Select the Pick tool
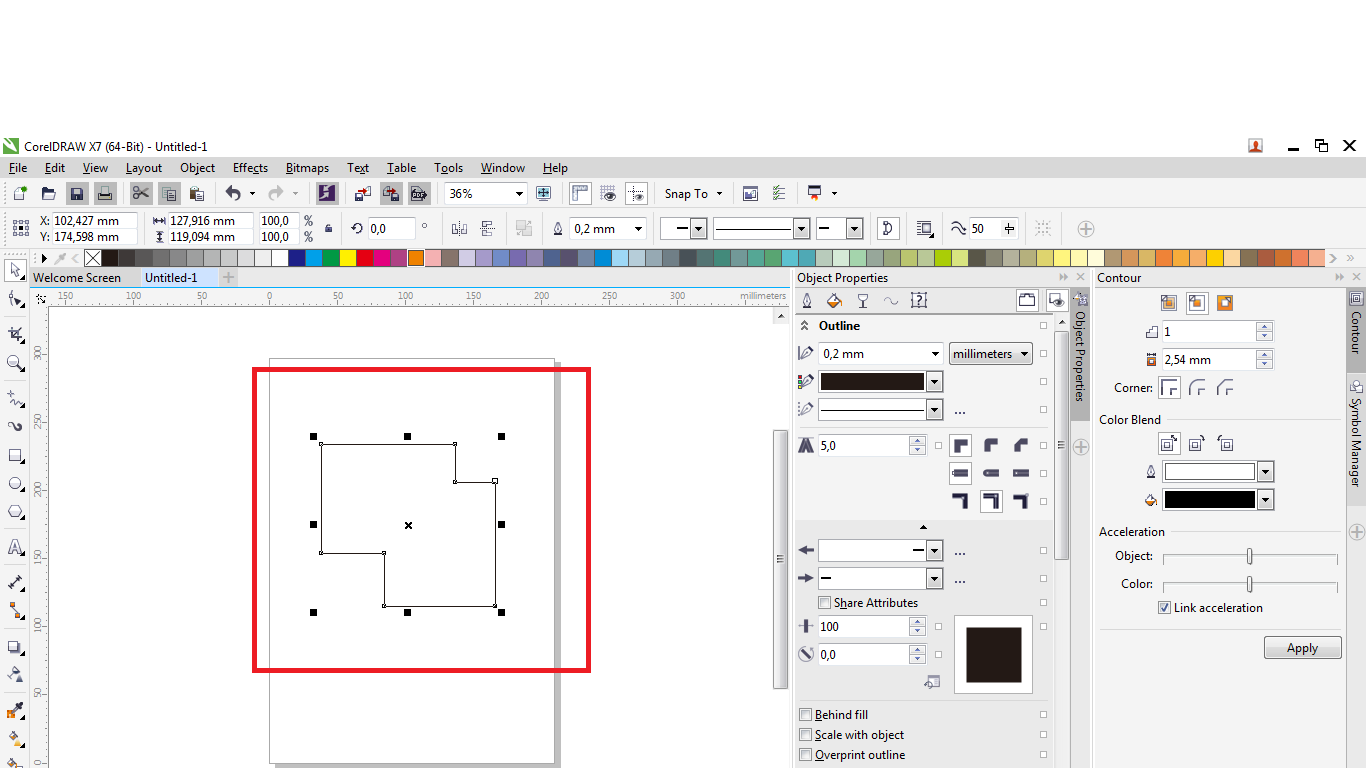The height and width of the screenshot is (768, 1366). click(16, 271)
